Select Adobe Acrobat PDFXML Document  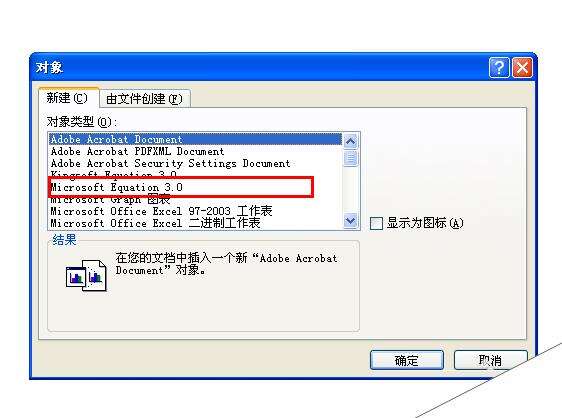click(x=195, y=151)
